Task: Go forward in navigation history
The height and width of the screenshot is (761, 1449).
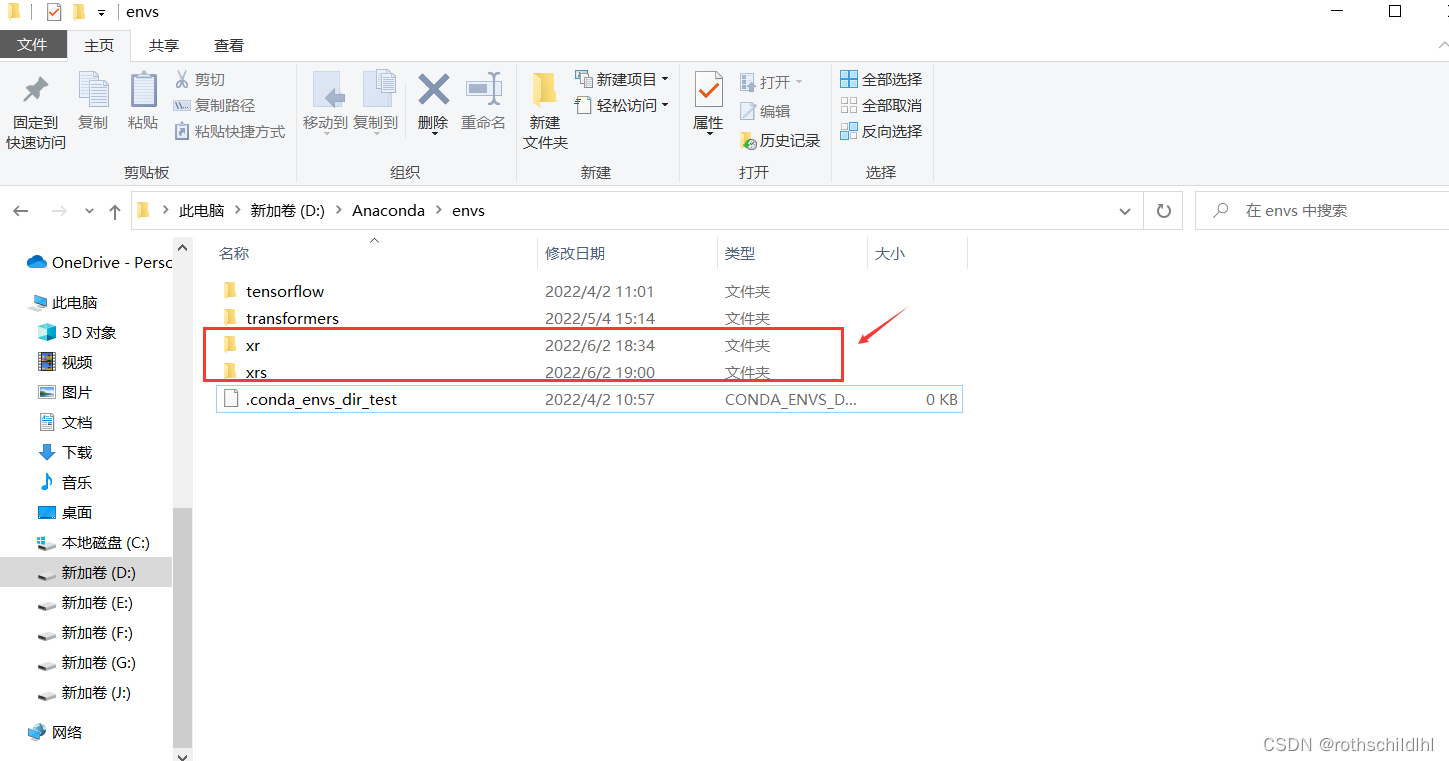Action: [x=59, y=211]
